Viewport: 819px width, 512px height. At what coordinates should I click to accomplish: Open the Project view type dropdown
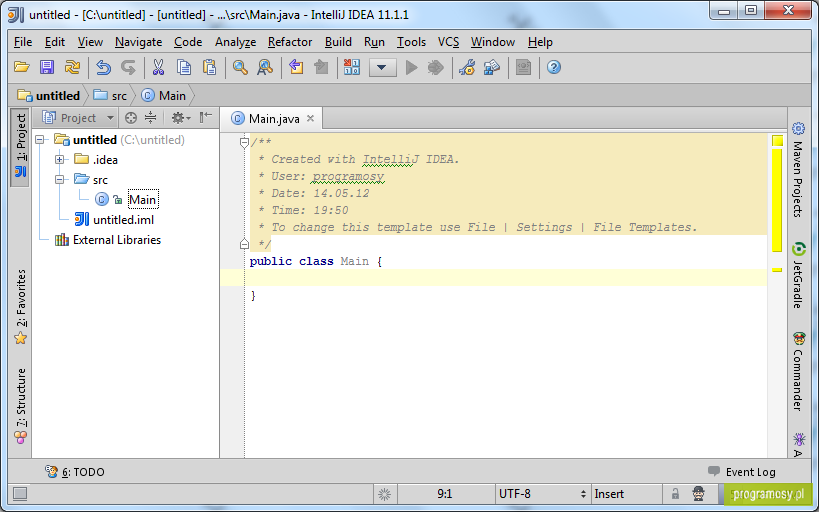(x=78, y=118)
